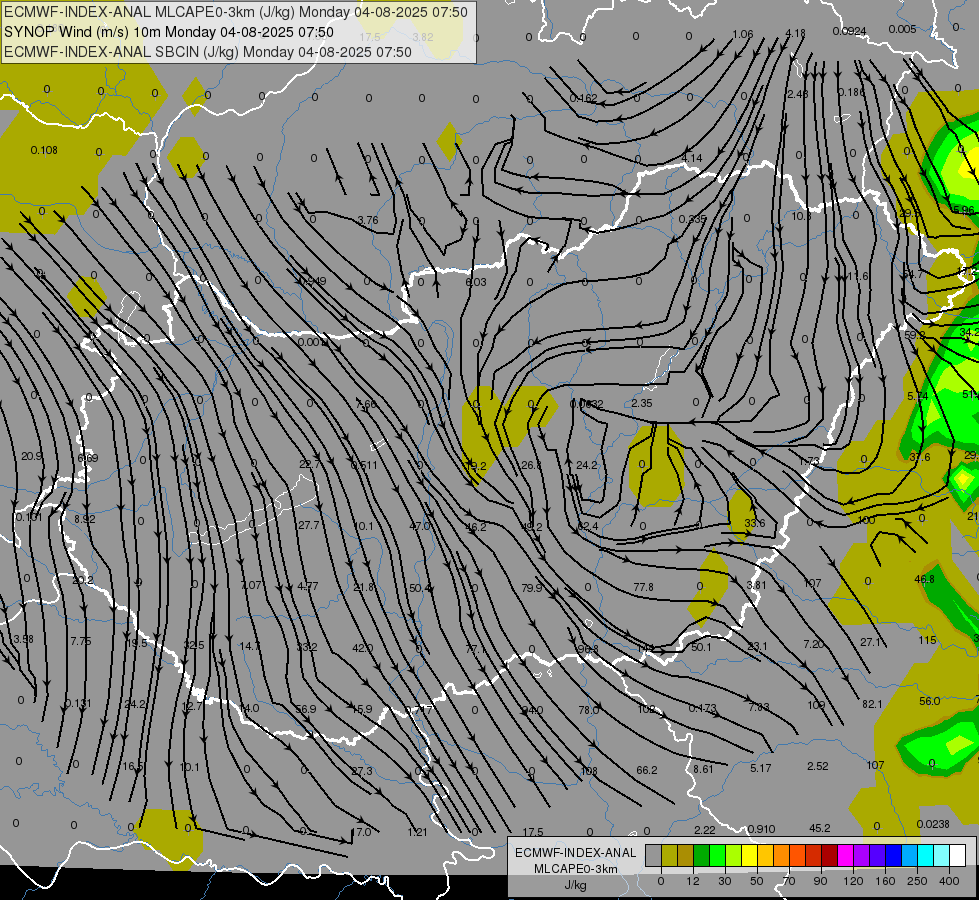Click the map value '0.0238'
Viewport: 979px width, 900px height.
[x=933, y=824]
